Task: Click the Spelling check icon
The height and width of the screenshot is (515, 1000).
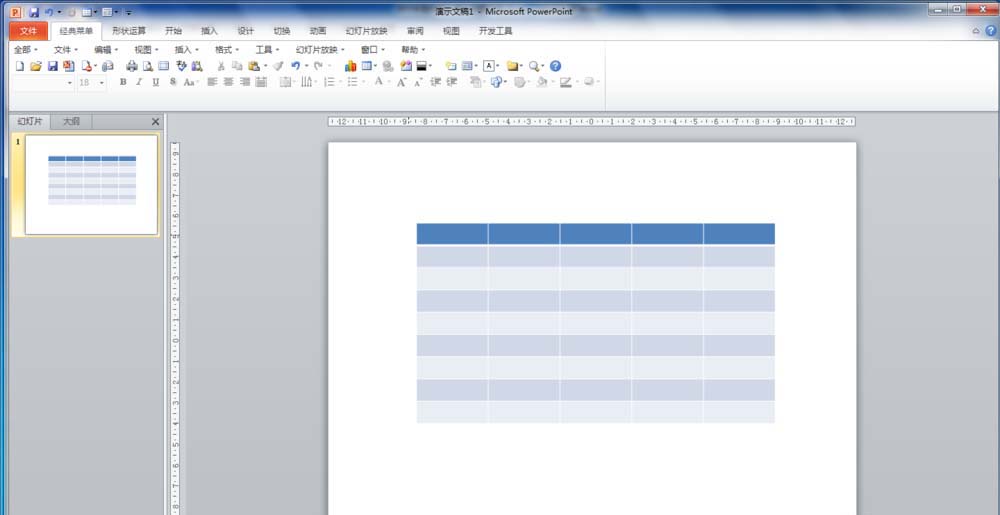Action: pyautogui.click(x=181, y=66)
